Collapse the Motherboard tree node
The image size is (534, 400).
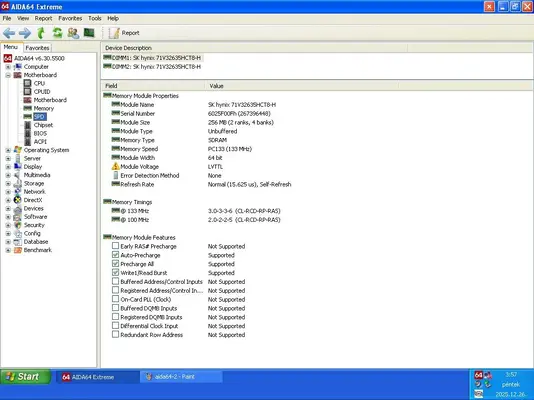click(8, 75)
